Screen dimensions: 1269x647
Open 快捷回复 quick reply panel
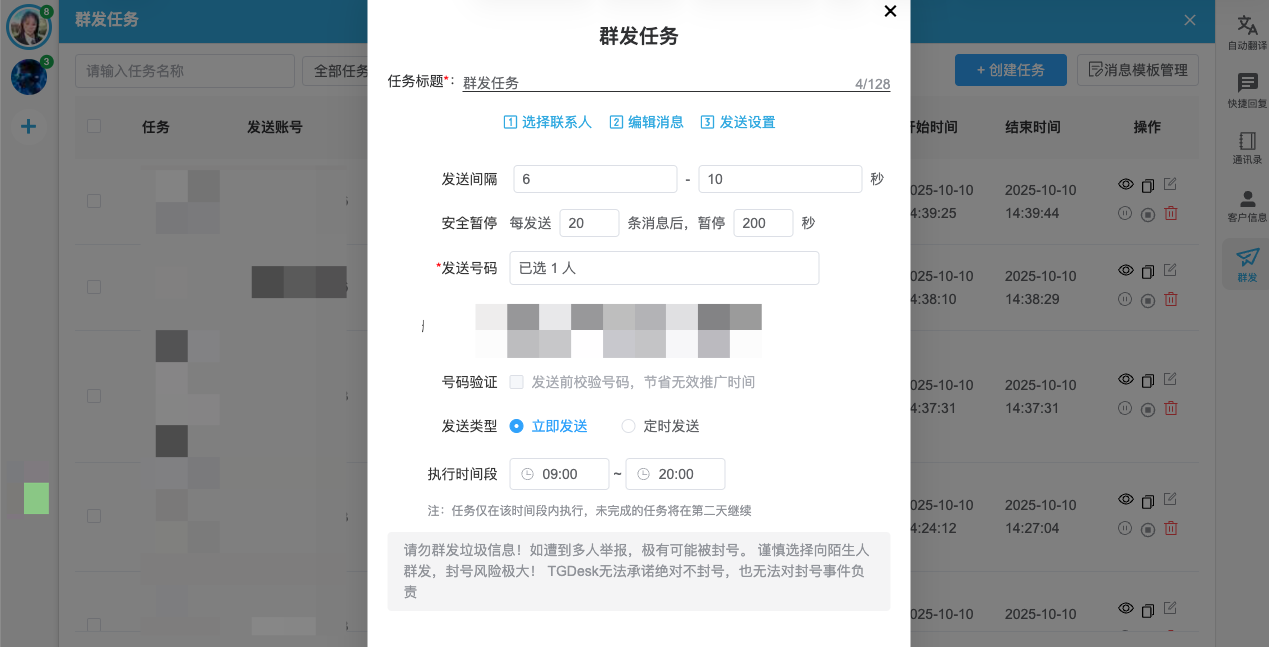coord(1247,89)
